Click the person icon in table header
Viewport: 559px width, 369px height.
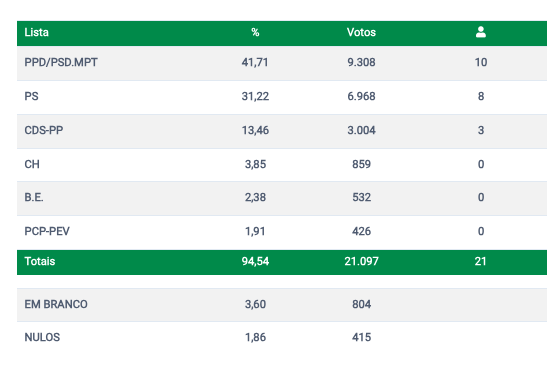(x=481, y=32)
